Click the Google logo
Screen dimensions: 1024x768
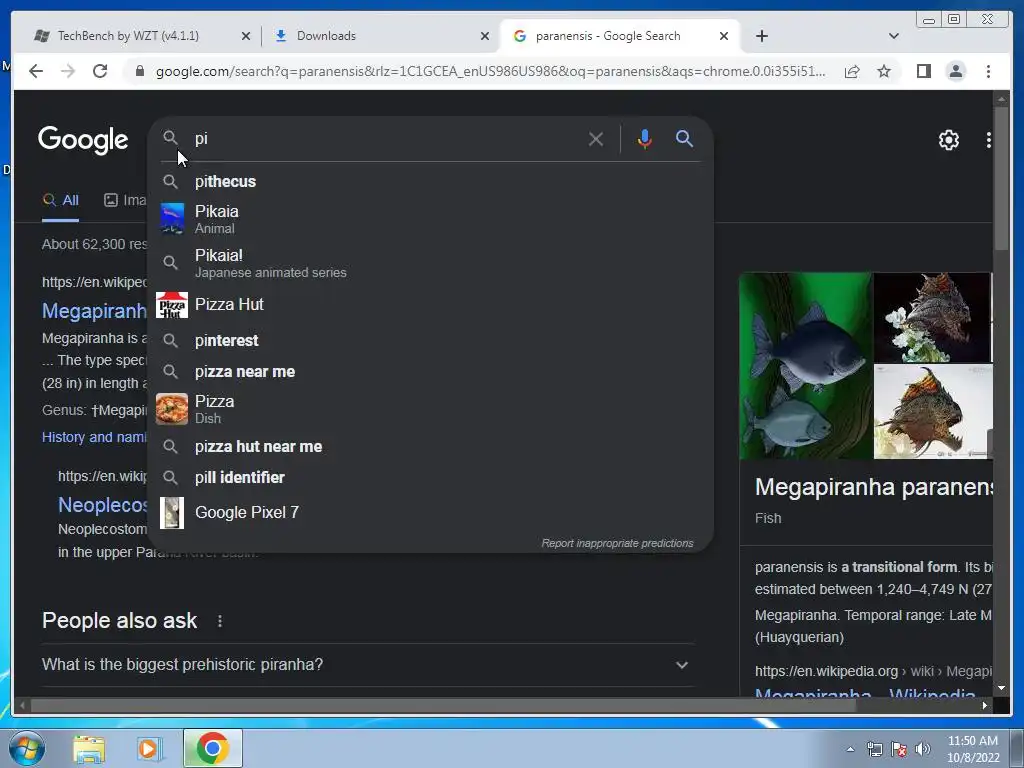click(83, 140)
